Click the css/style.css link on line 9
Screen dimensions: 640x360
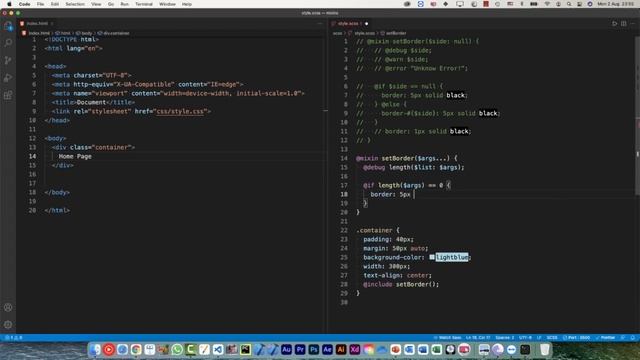[x=180, y=111]
